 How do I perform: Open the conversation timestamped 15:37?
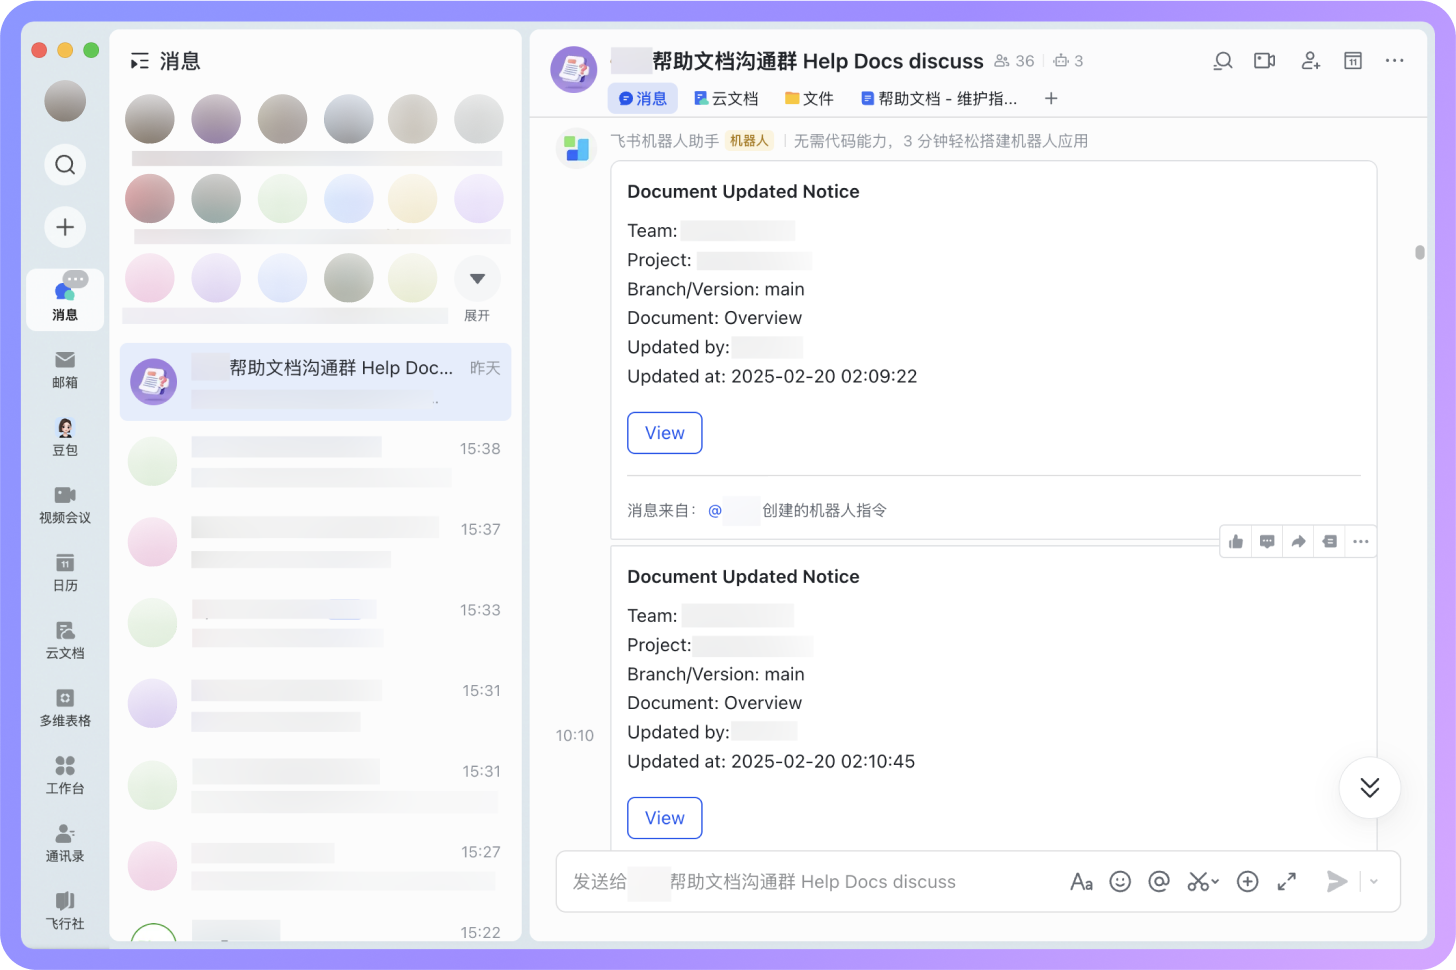(x=315, y=542)
